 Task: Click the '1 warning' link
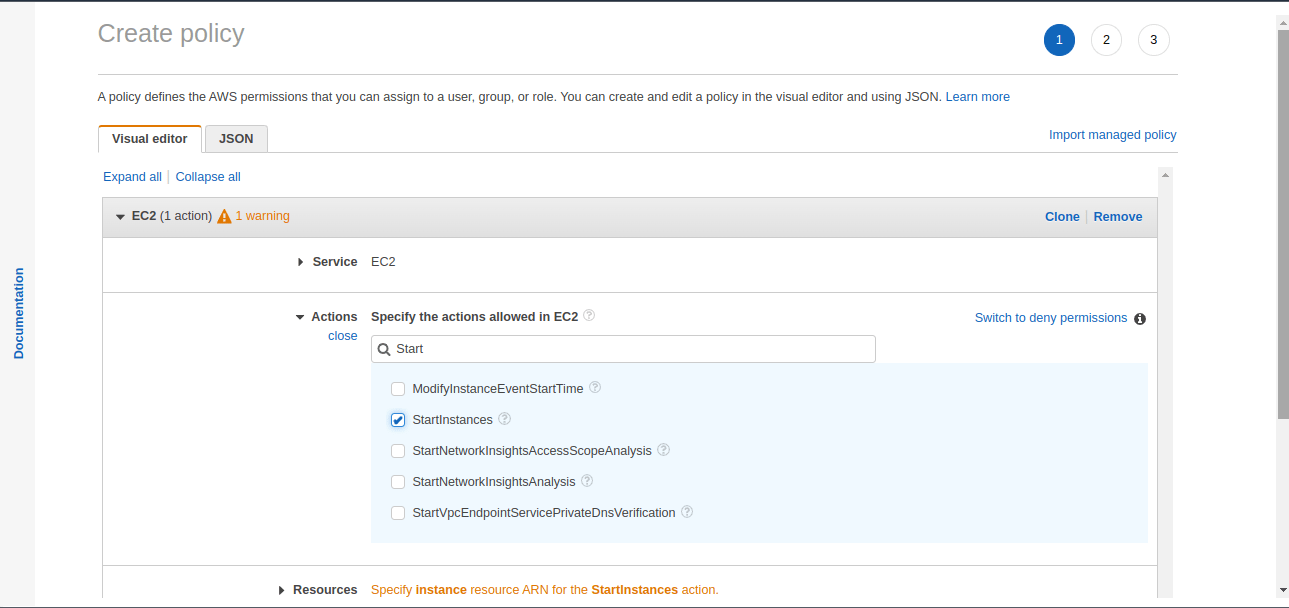262,216
